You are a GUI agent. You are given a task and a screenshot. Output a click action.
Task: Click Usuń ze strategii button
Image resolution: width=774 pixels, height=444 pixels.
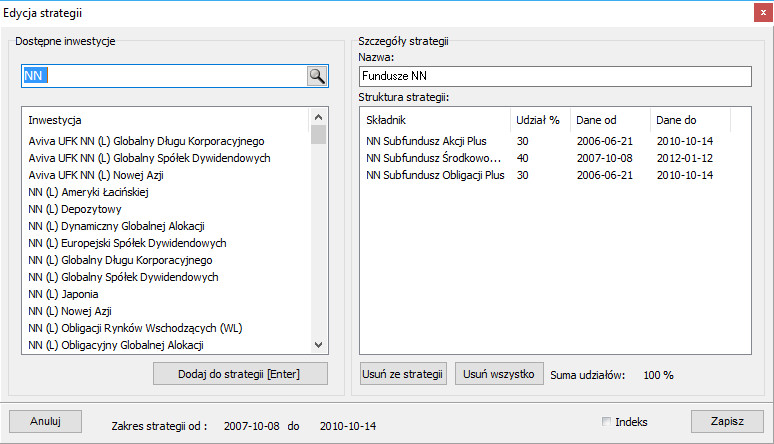click(x=402, y=374)
